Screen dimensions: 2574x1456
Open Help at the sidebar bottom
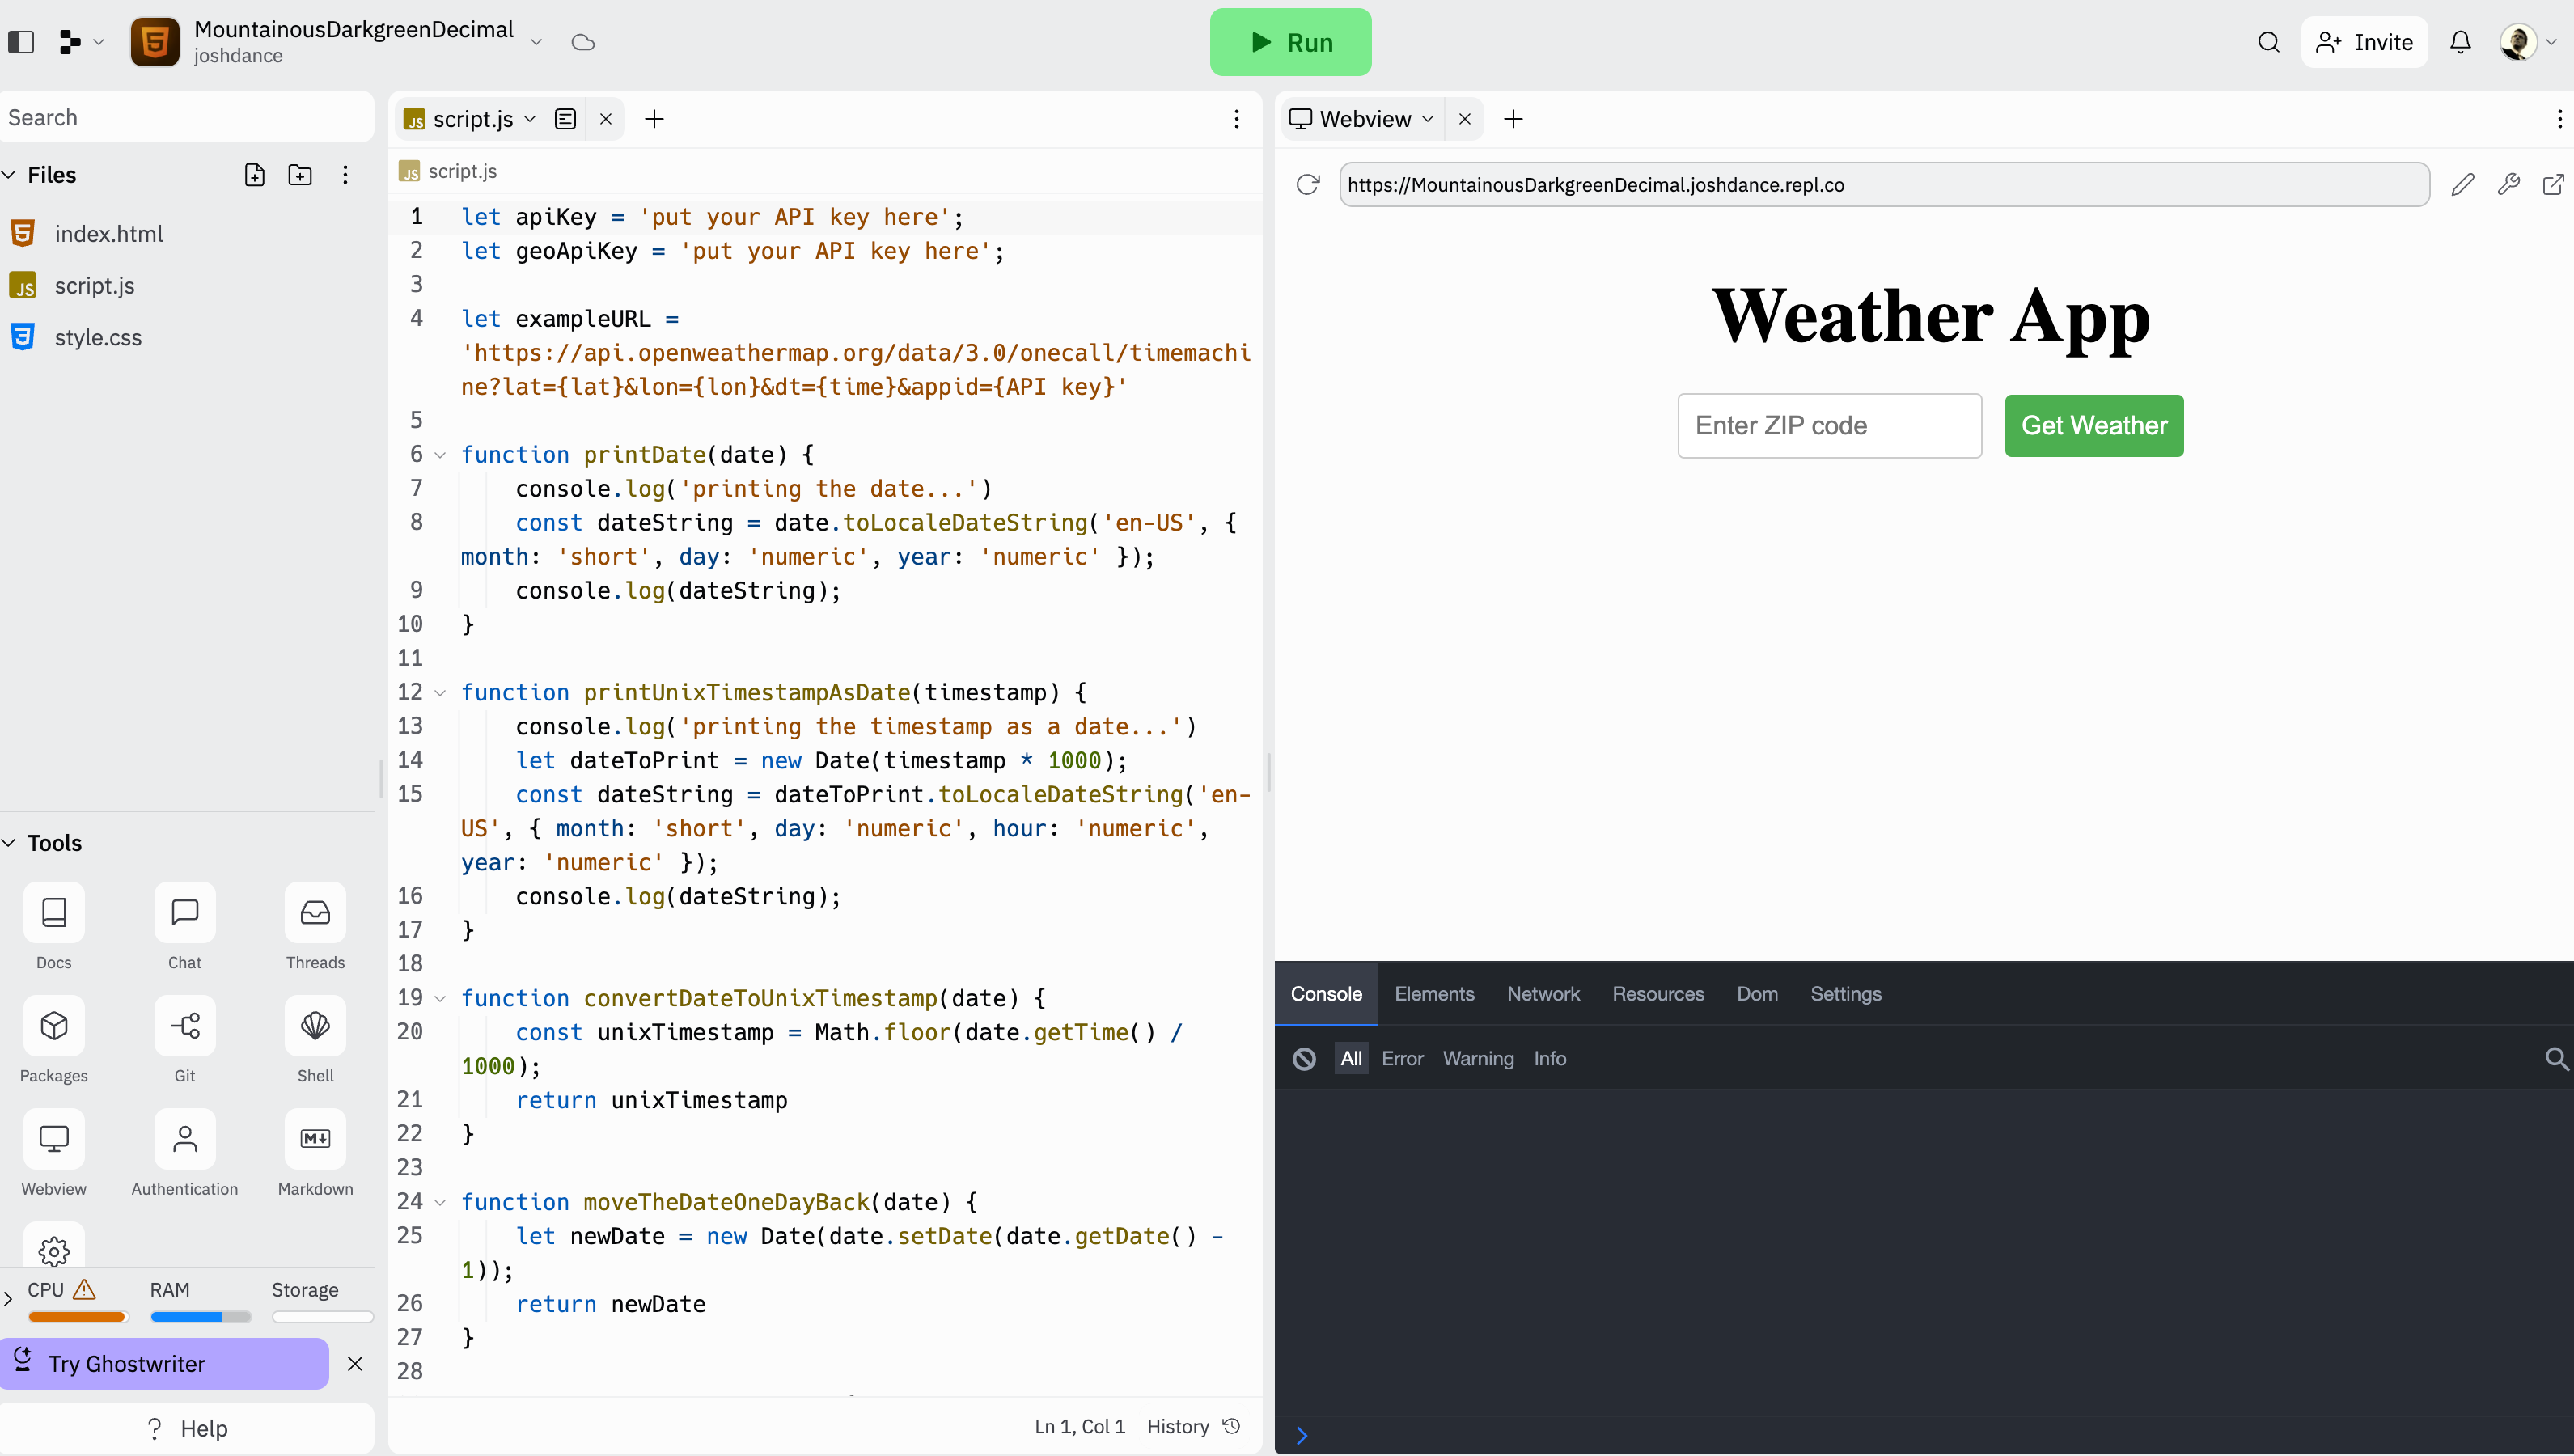point(187,1428)
